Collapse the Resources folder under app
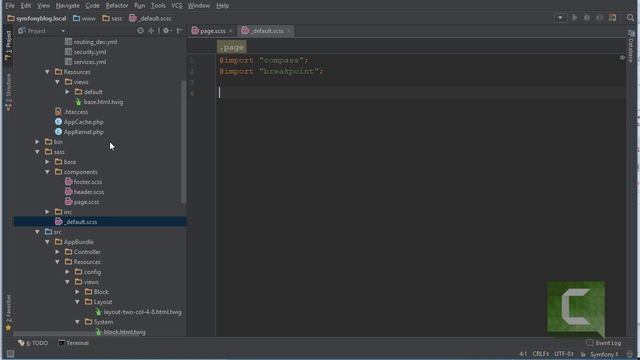Image resolution: width=640 pixels, height=360 pixels. point(47,72)
